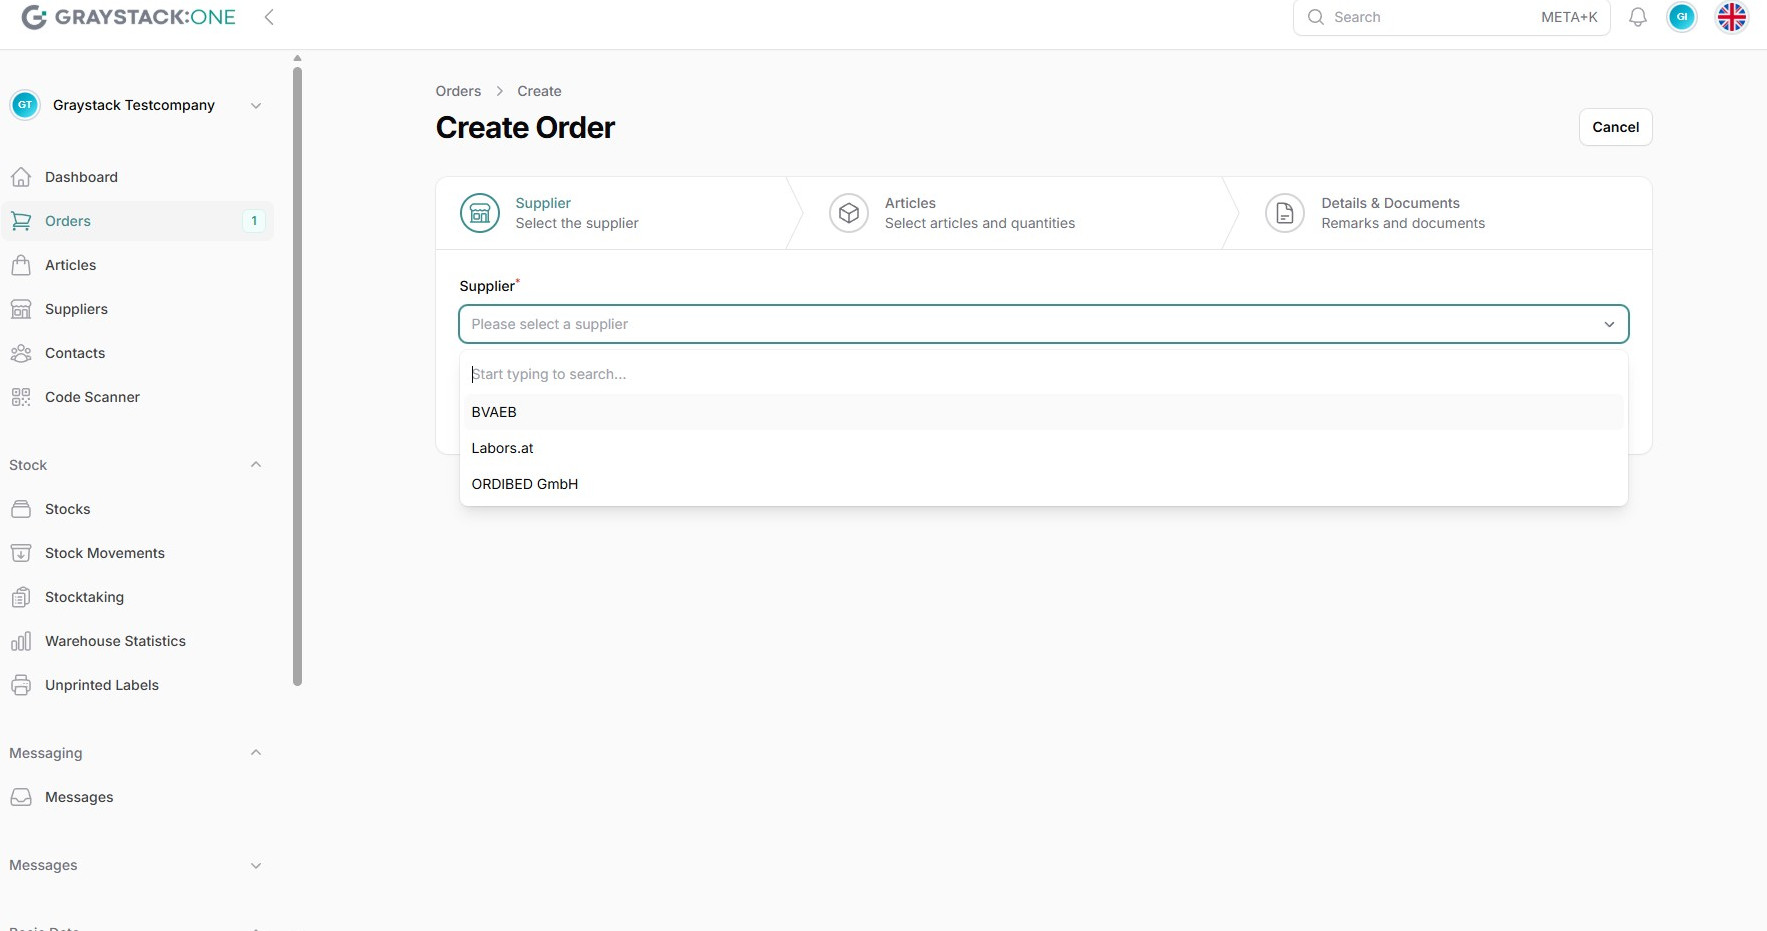This screenshot has width=1767, height=931.
Task: Collapse the Messaging section
Action: click(x=256, y=753)
